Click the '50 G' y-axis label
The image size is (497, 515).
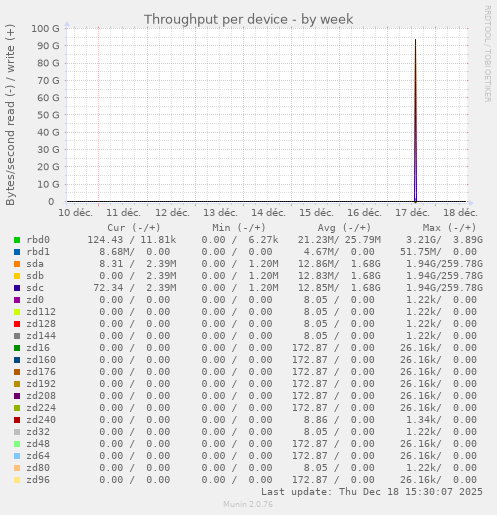(x=48, y=115)
